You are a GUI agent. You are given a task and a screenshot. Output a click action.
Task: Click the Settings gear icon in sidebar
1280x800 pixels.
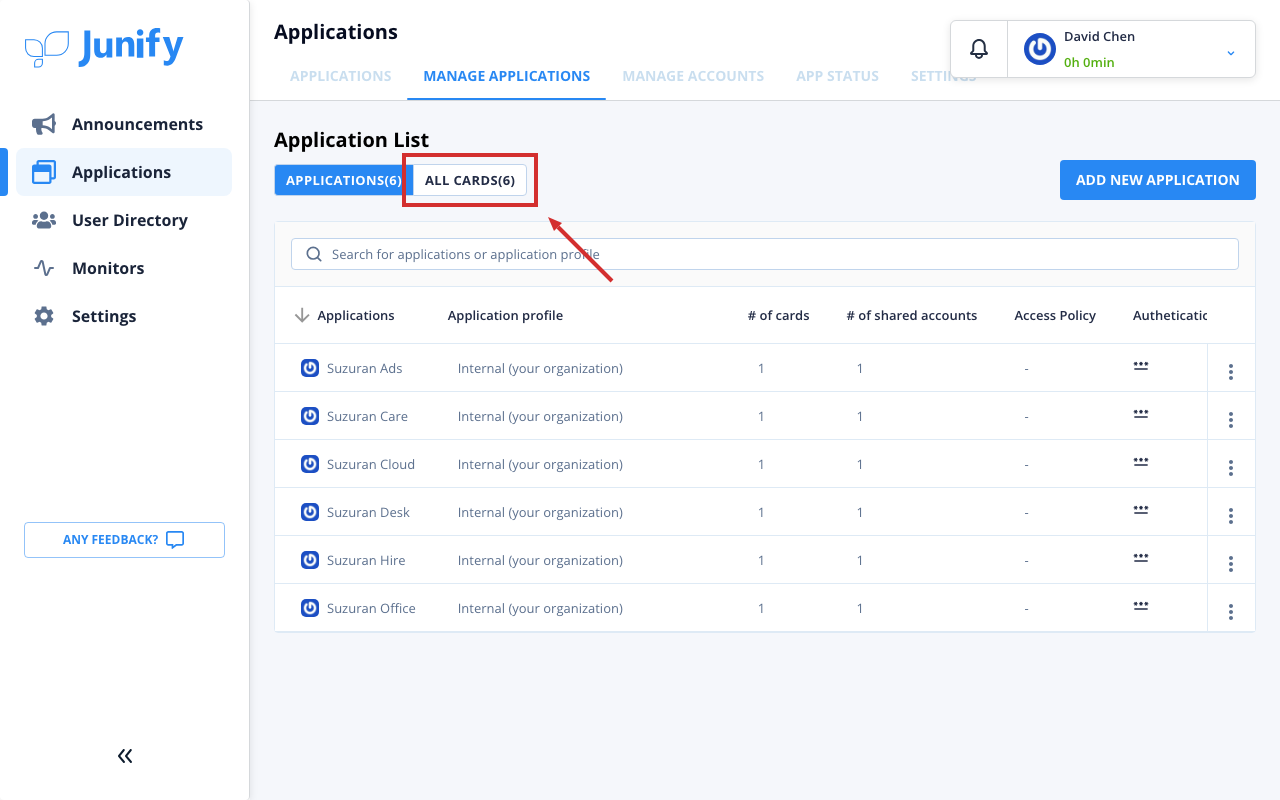pos(44,316)
